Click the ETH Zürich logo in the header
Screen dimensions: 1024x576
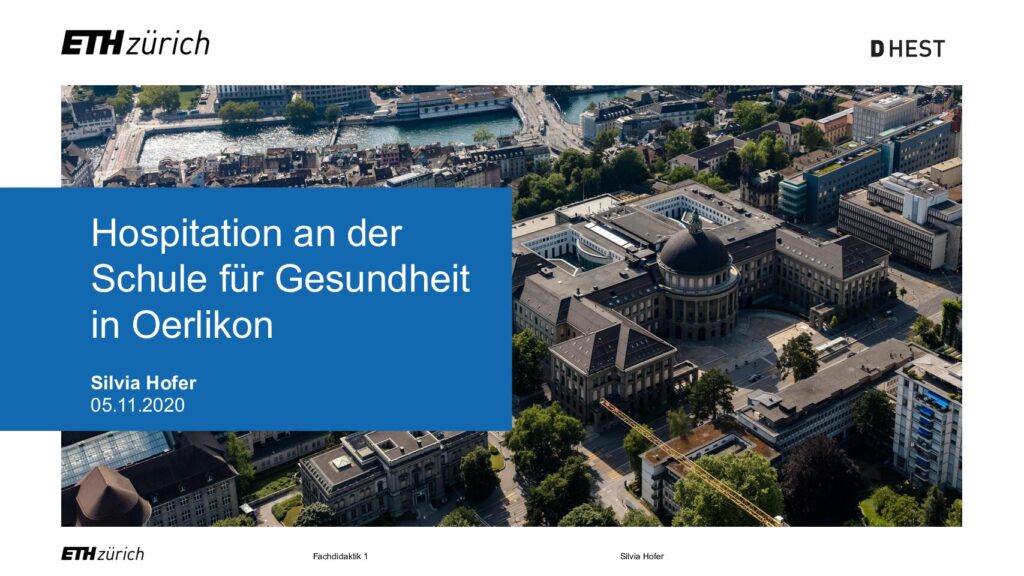point(136,43)
